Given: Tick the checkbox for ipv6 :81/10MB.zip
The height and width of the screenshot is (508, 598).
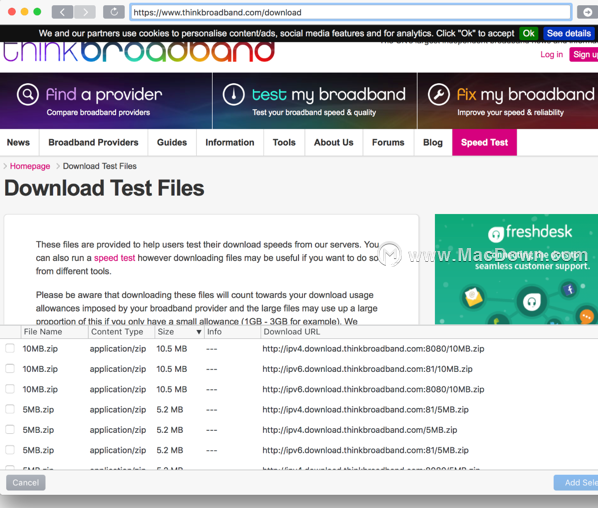Looking at the screenshot, I should click(10, 368).
